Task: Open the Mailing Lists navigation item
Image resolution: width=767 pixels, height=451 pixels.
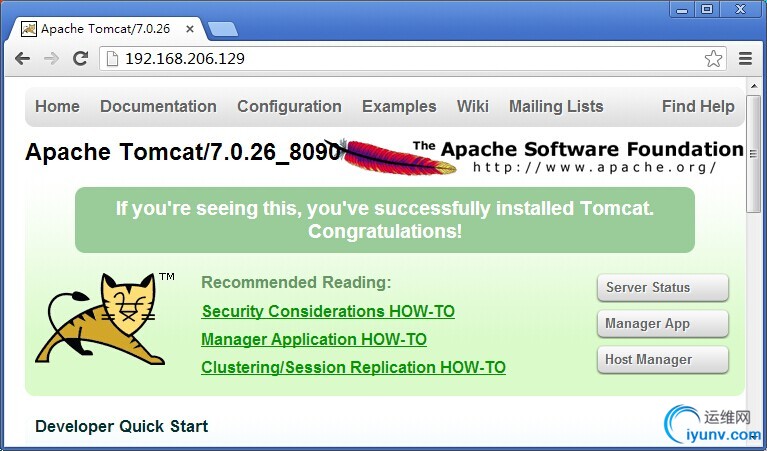Action: point(556,106)
